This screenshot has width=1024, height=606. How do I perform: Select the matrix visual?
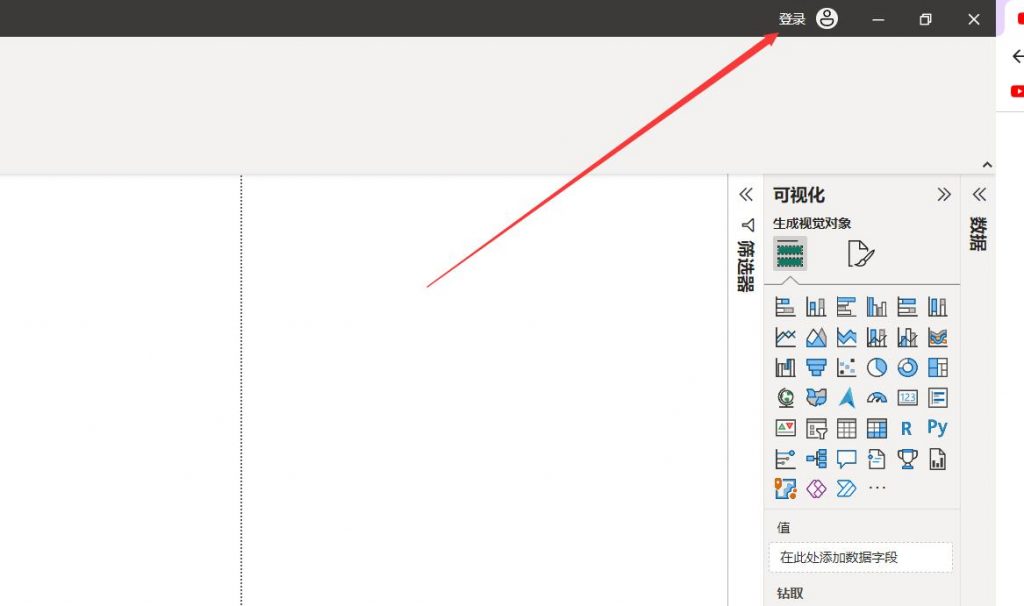[876, 428]
